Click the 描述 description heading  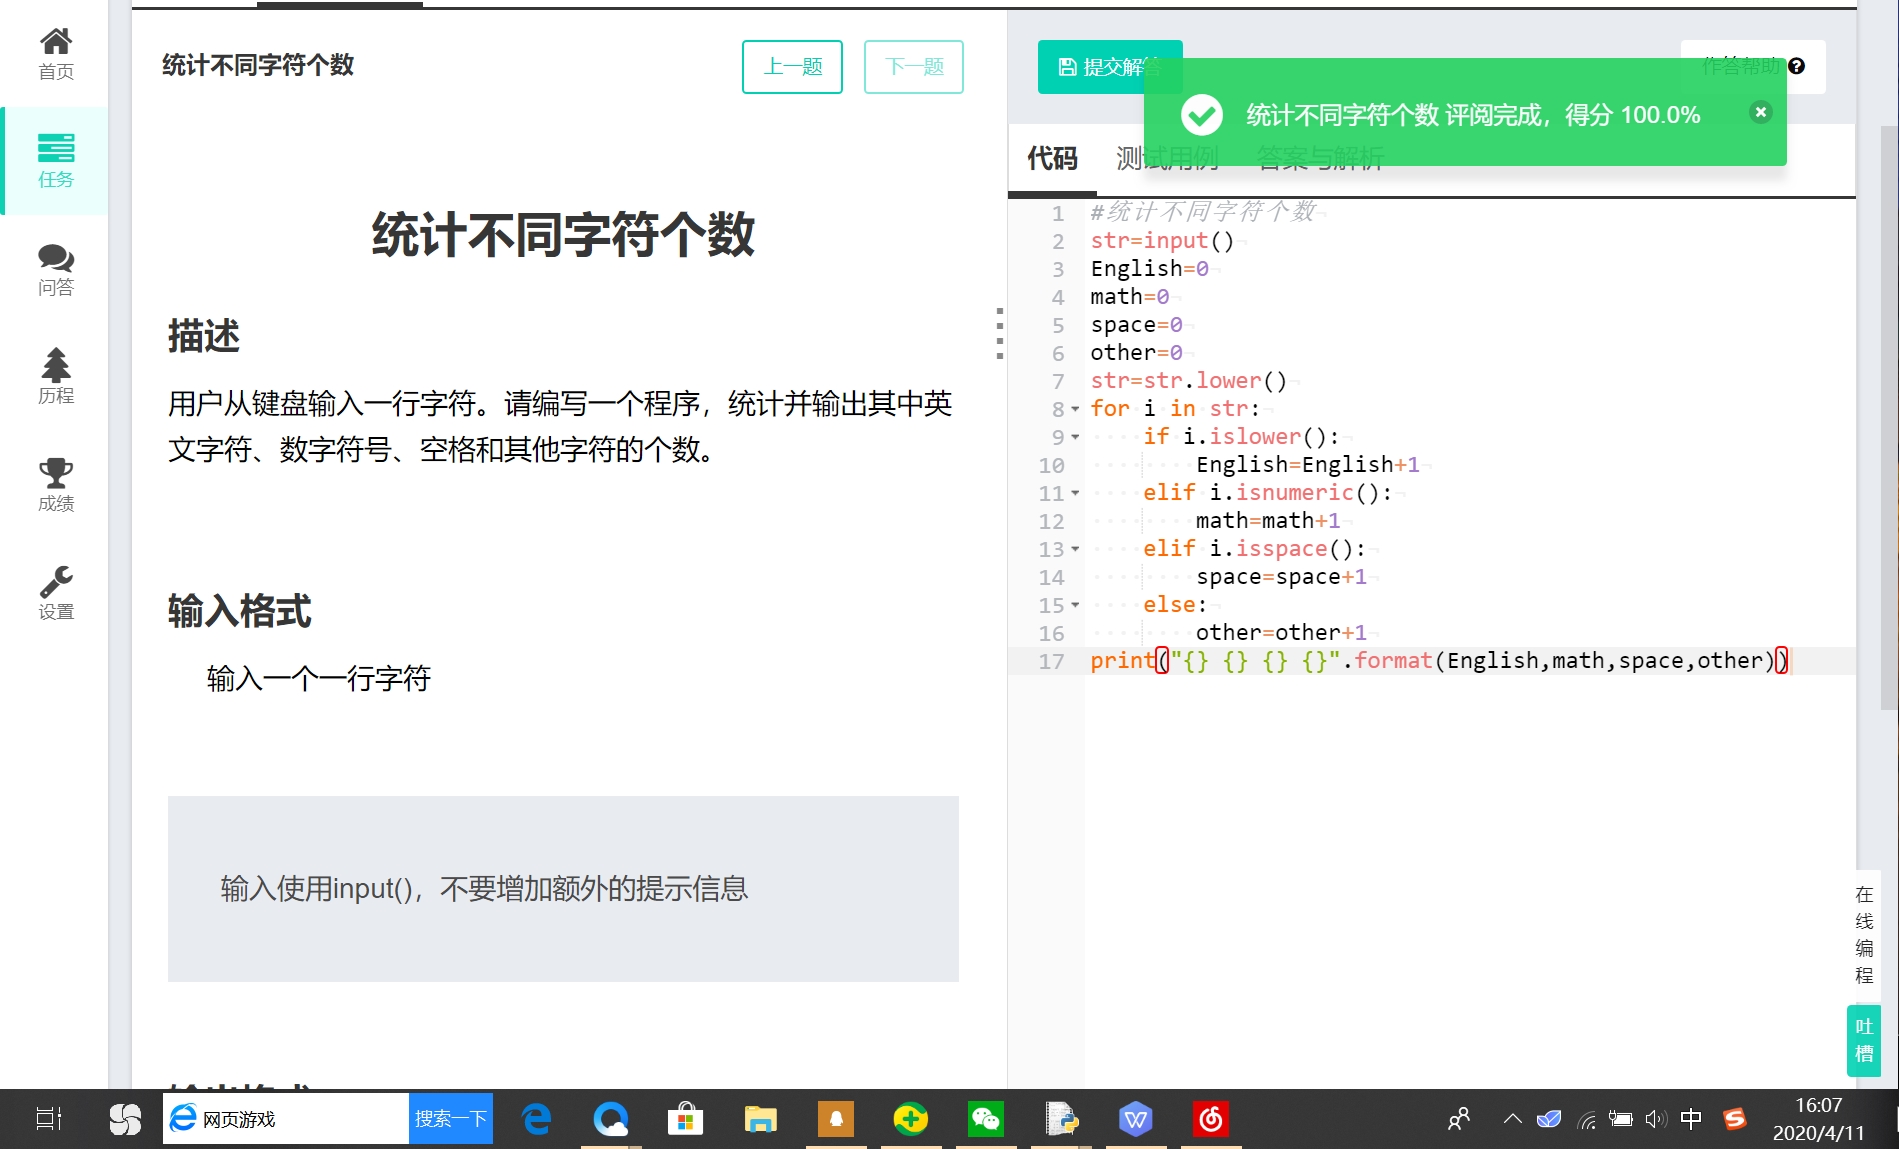click(x=204, y=336)
